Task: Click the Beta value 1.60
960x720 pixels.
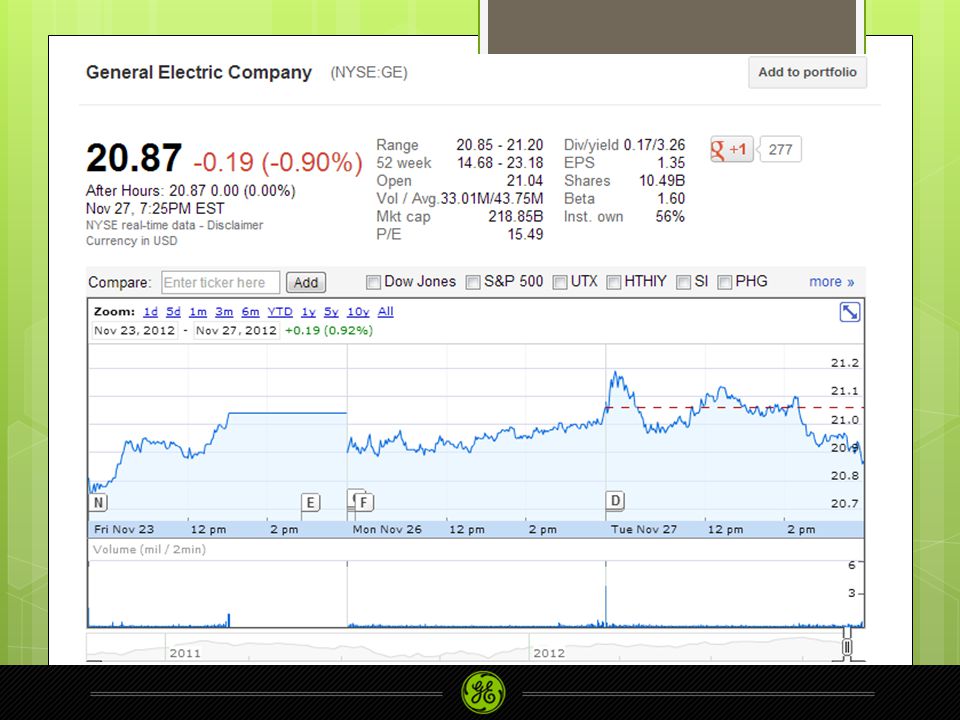Action: click(671, 198)
